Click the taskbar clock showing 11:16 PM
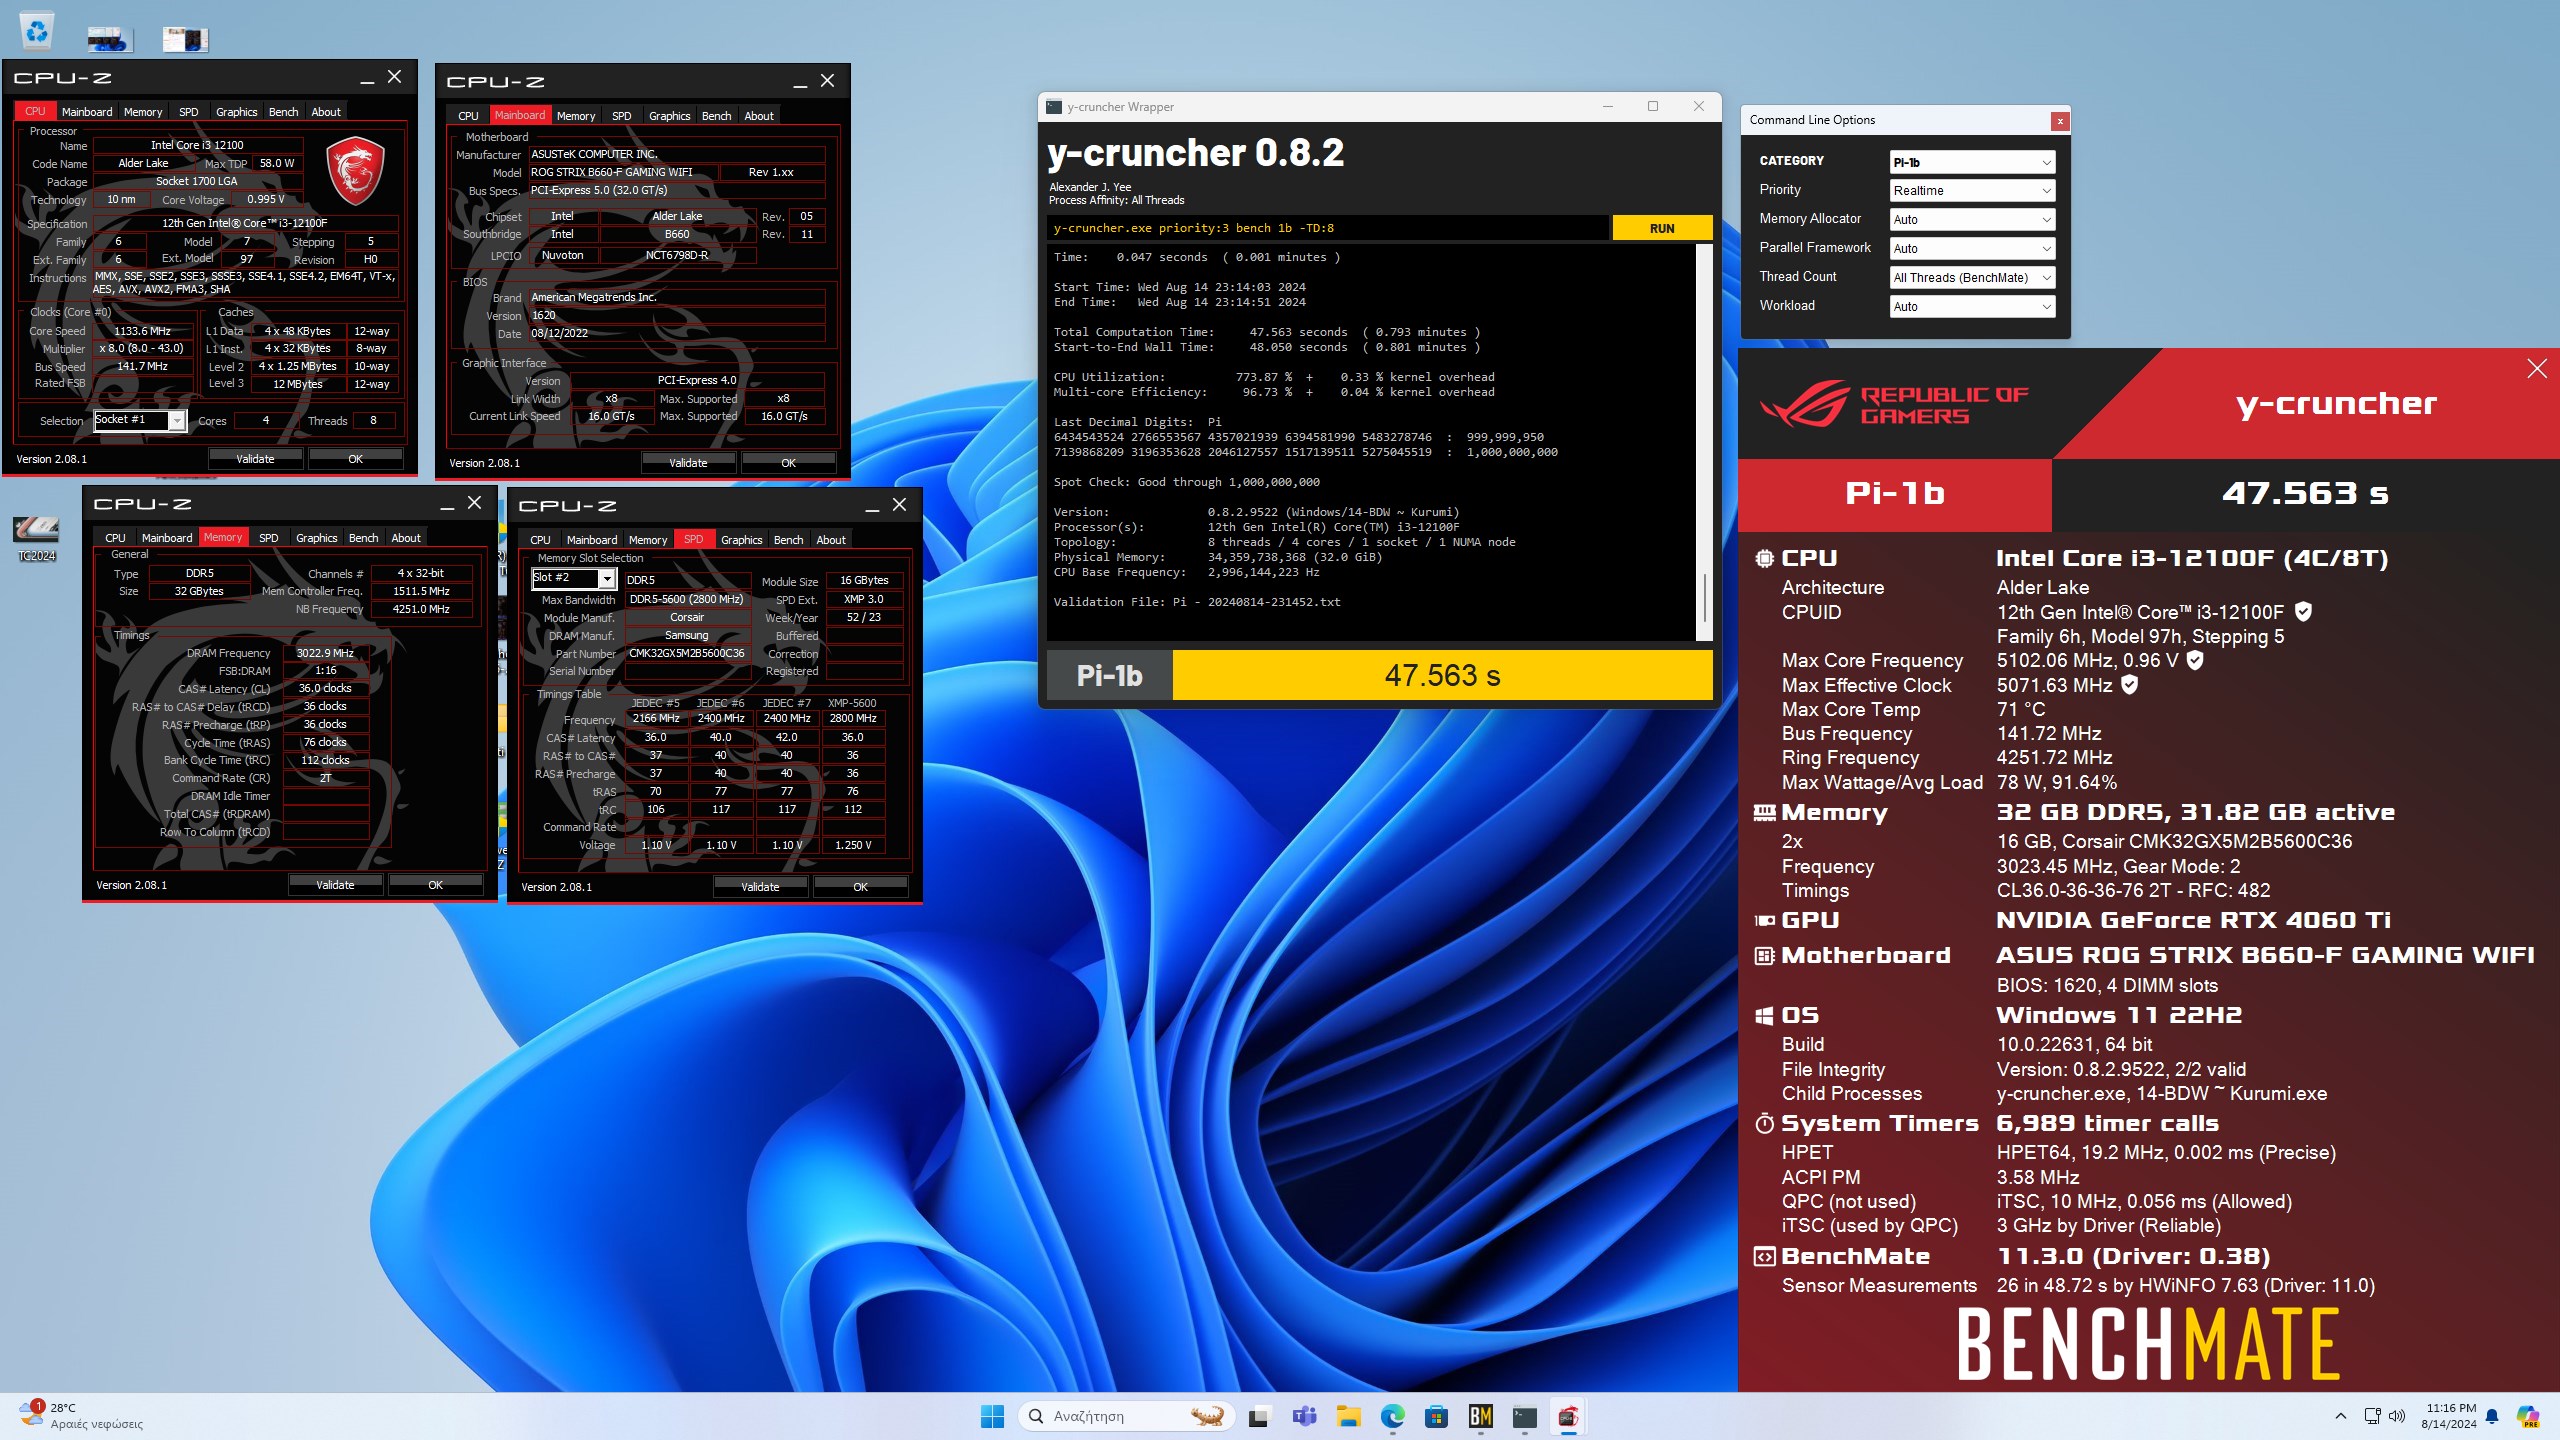This screenshot has height=1440, width=2560. tap(2450, 1416)
